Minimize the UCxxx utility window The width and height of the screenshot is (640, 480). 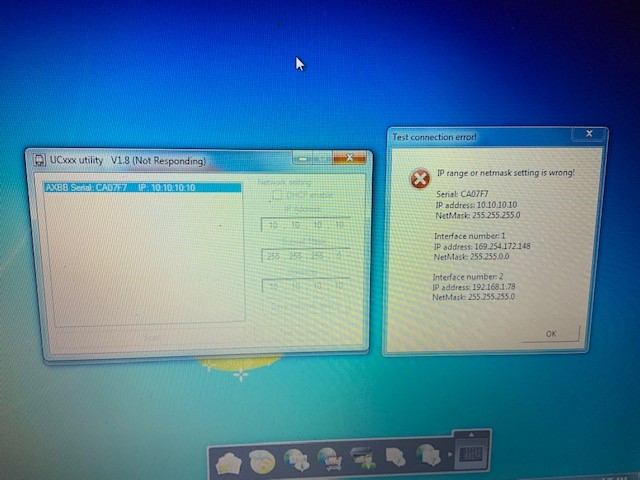pyautogui.click(x=304, y=158)
